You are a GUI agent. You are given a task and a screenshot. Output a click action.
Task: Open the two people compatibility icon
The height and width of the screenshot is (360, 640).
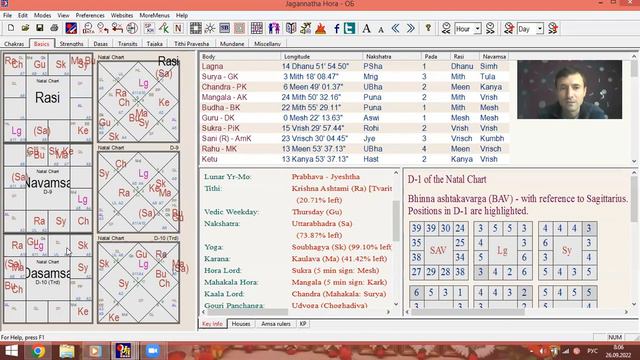tap(274, 28)
